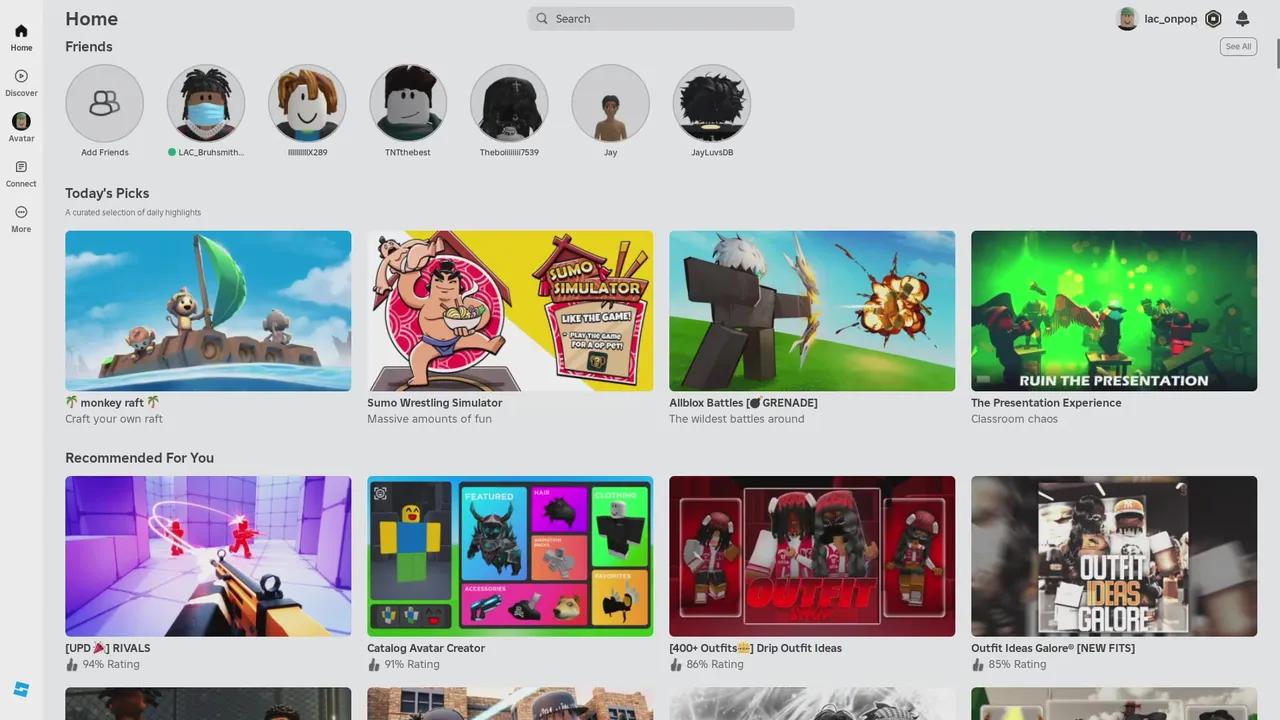Open the Allblox Battles explosion thumbnail

pyautogui.click(x=812, y=311)
